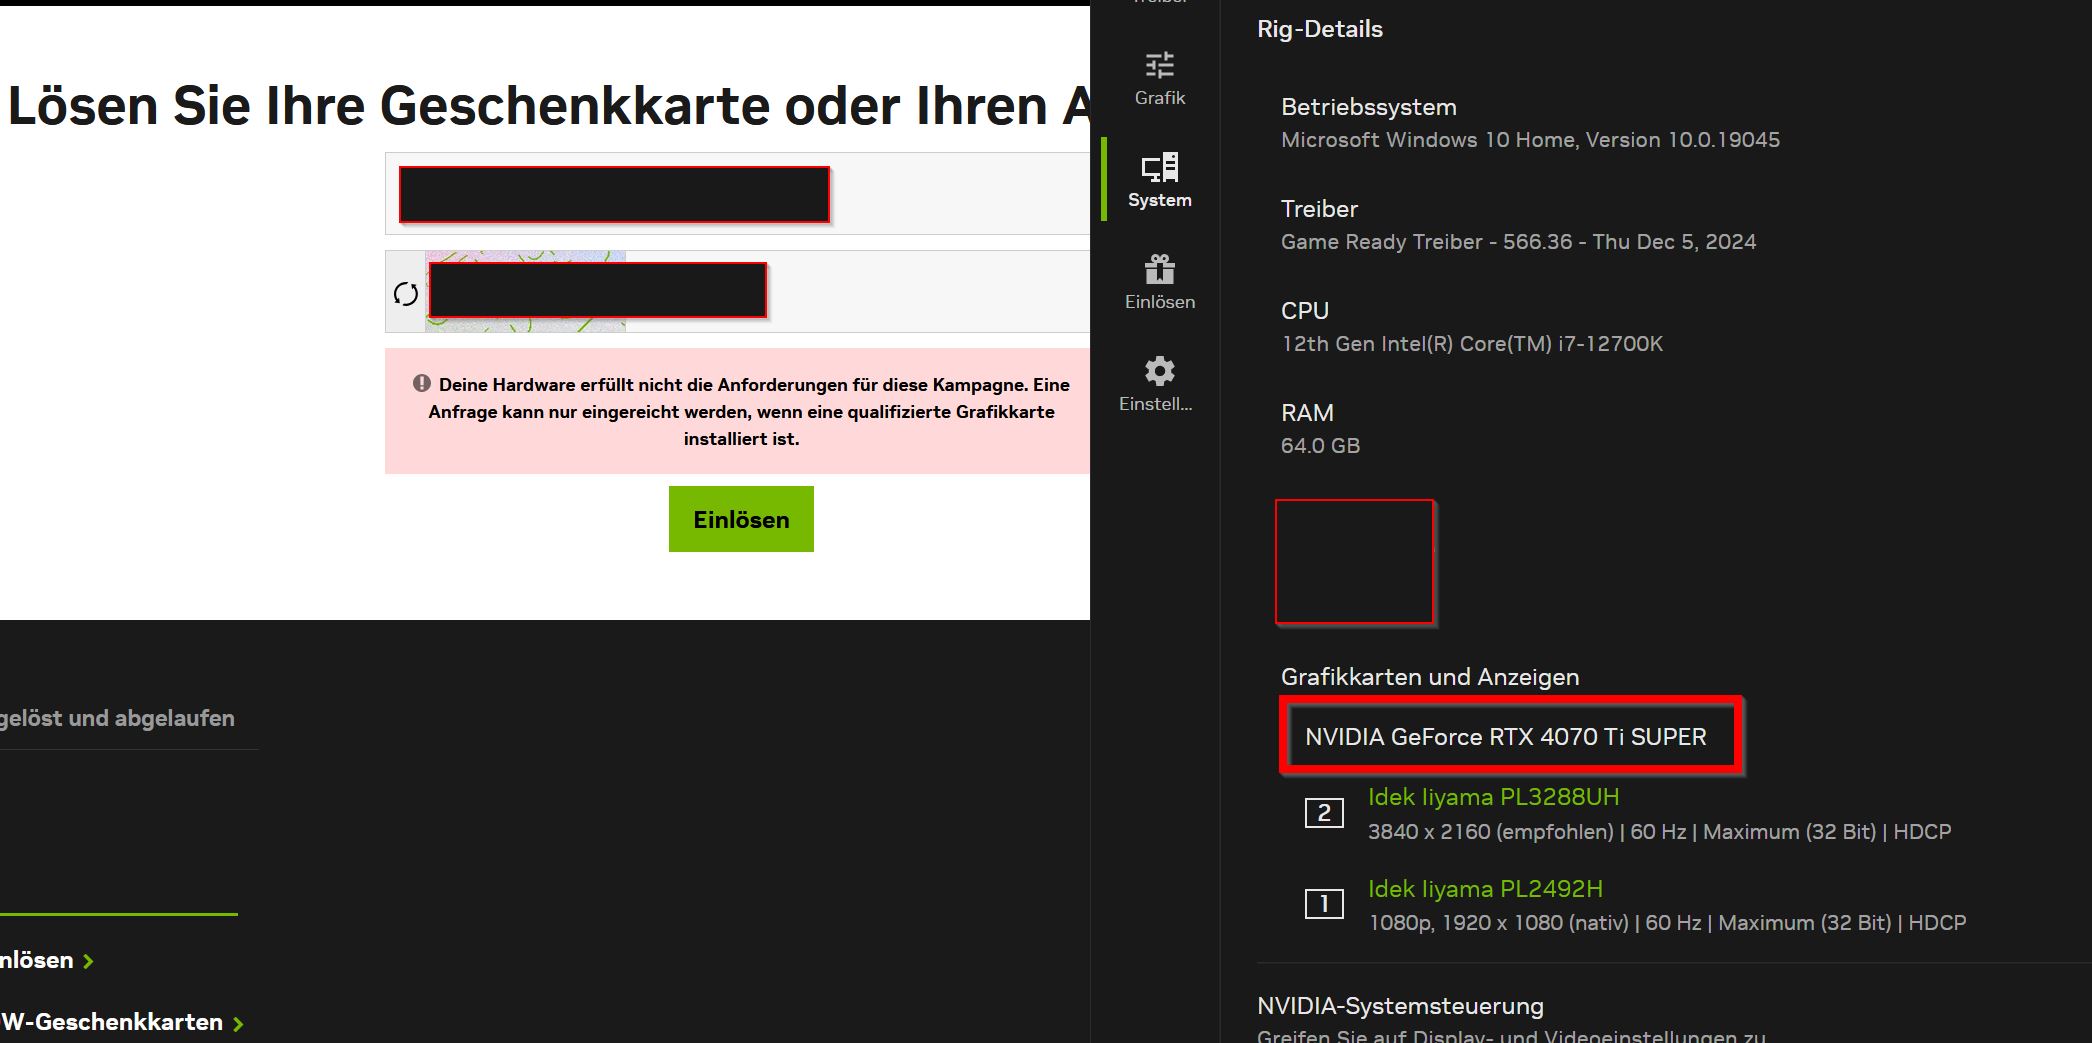The height and width of the screenshot is (1043, 2092).
Task: Click the bottom-left Einlösen link chevron
Action: coord(88,962)
